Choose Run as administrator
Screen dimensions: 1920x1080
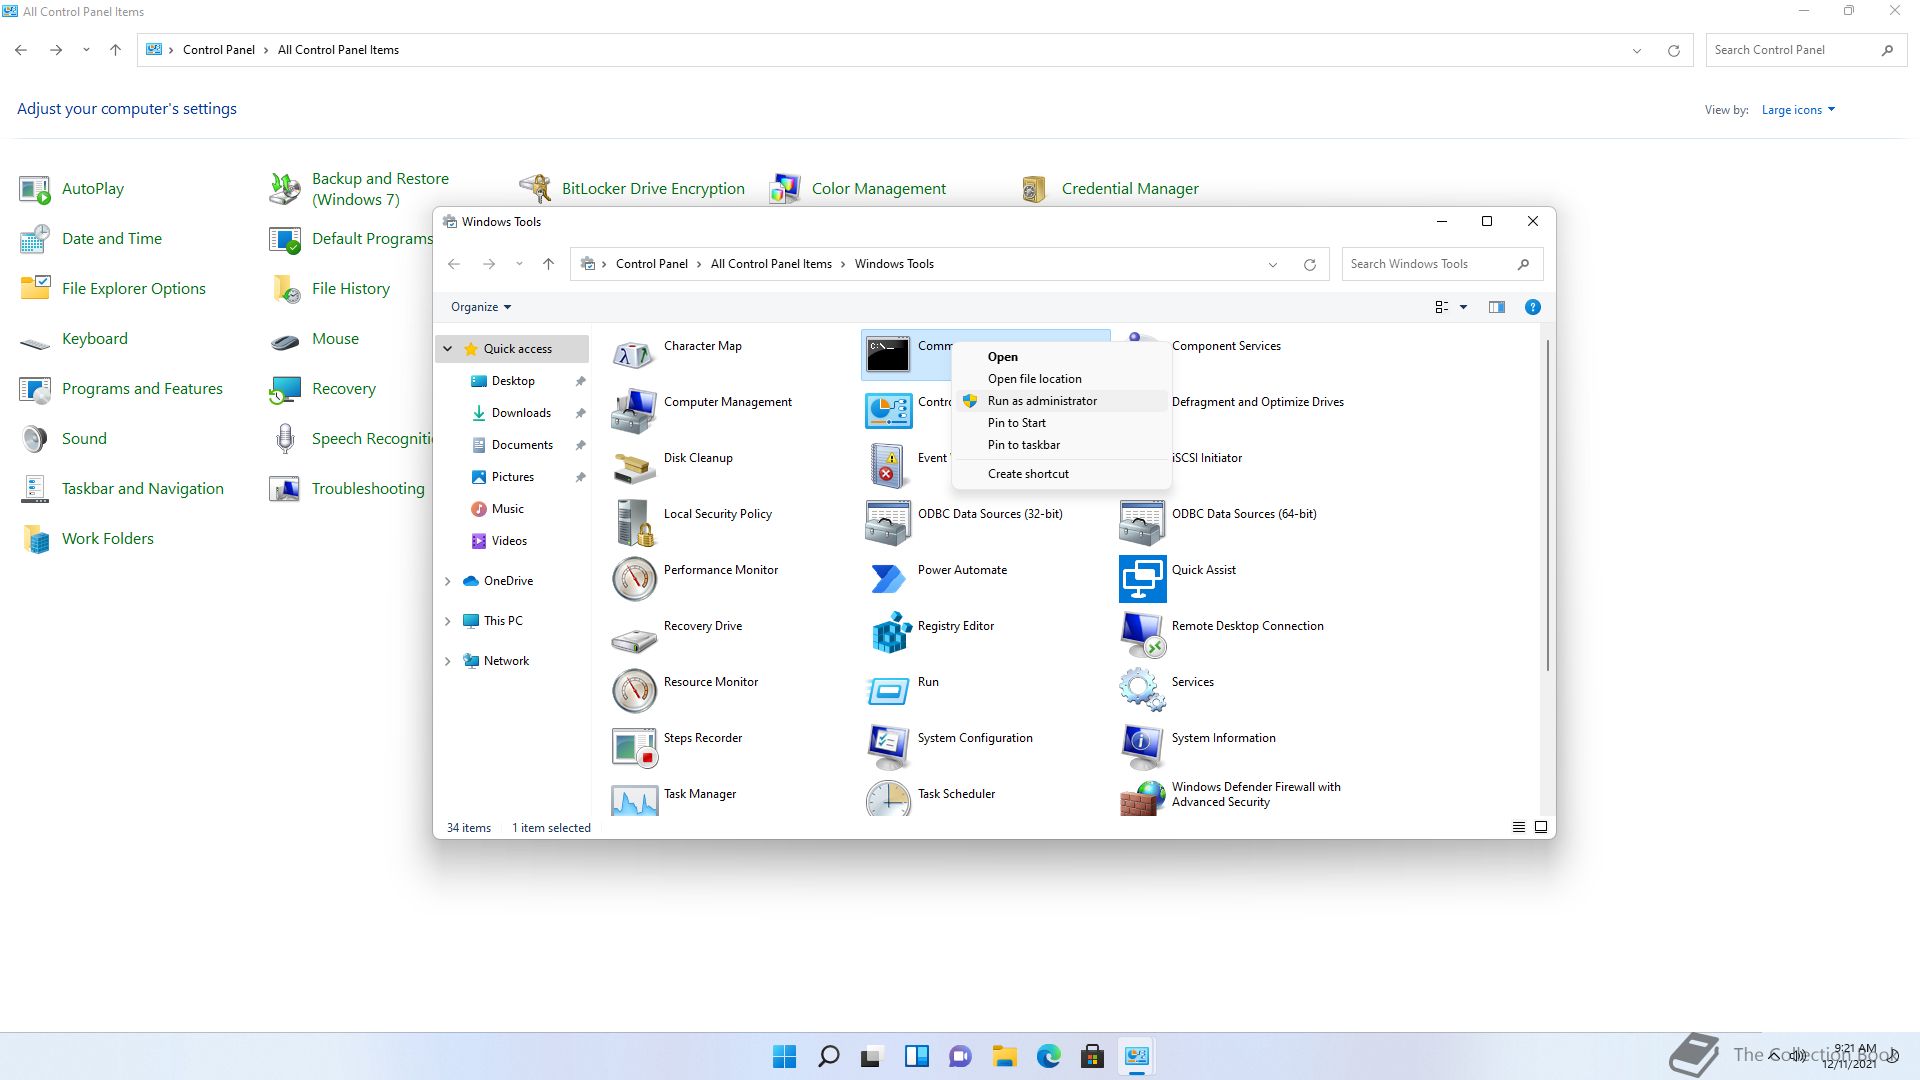click(1061, 401)
